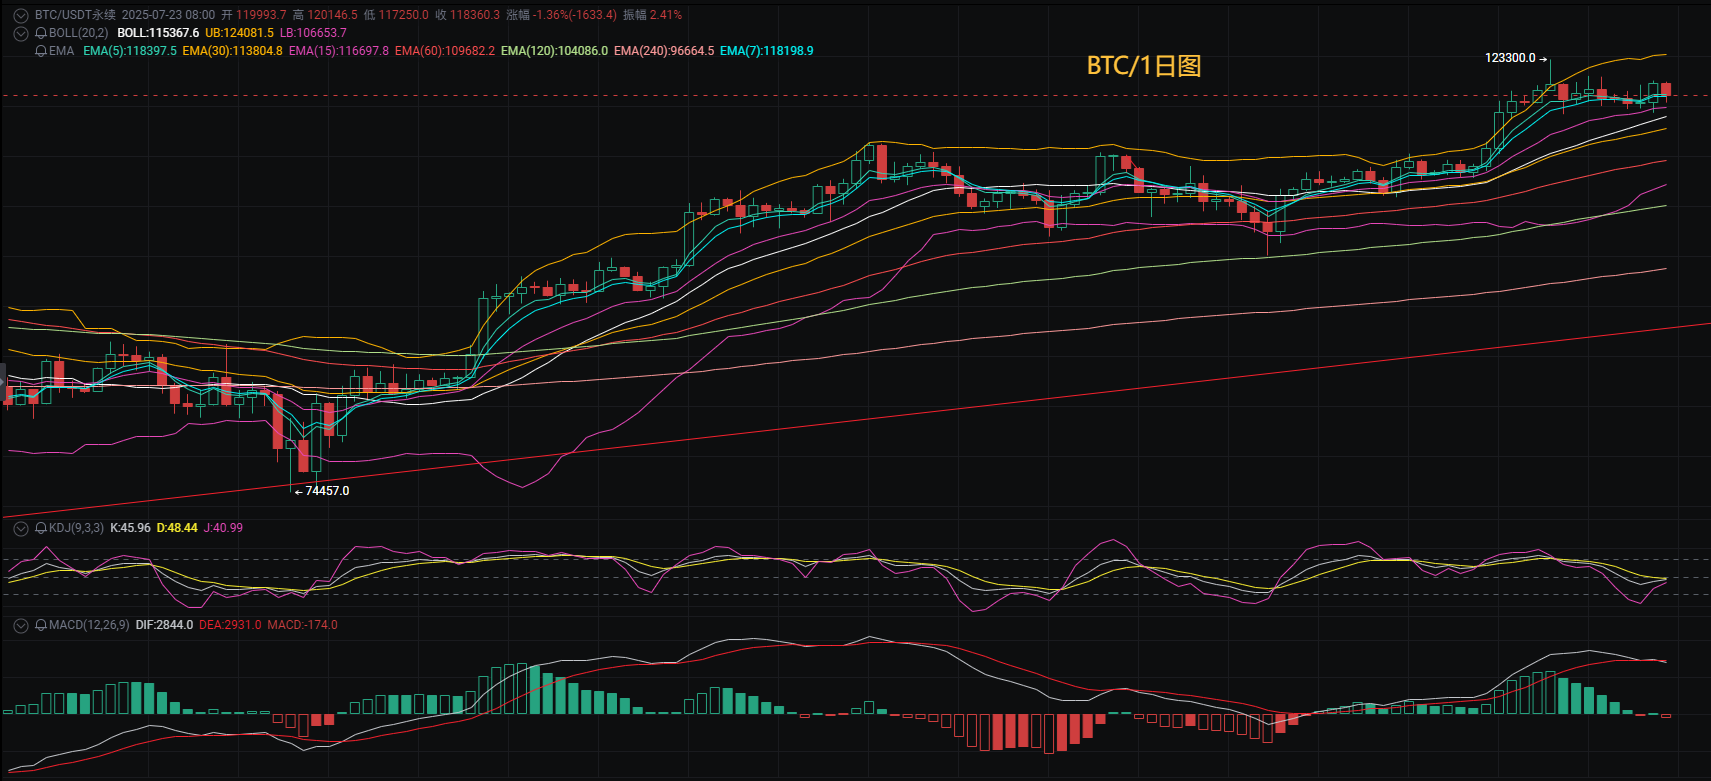
Task: Select the orange EMA(30) legend value
Action: 232,51
